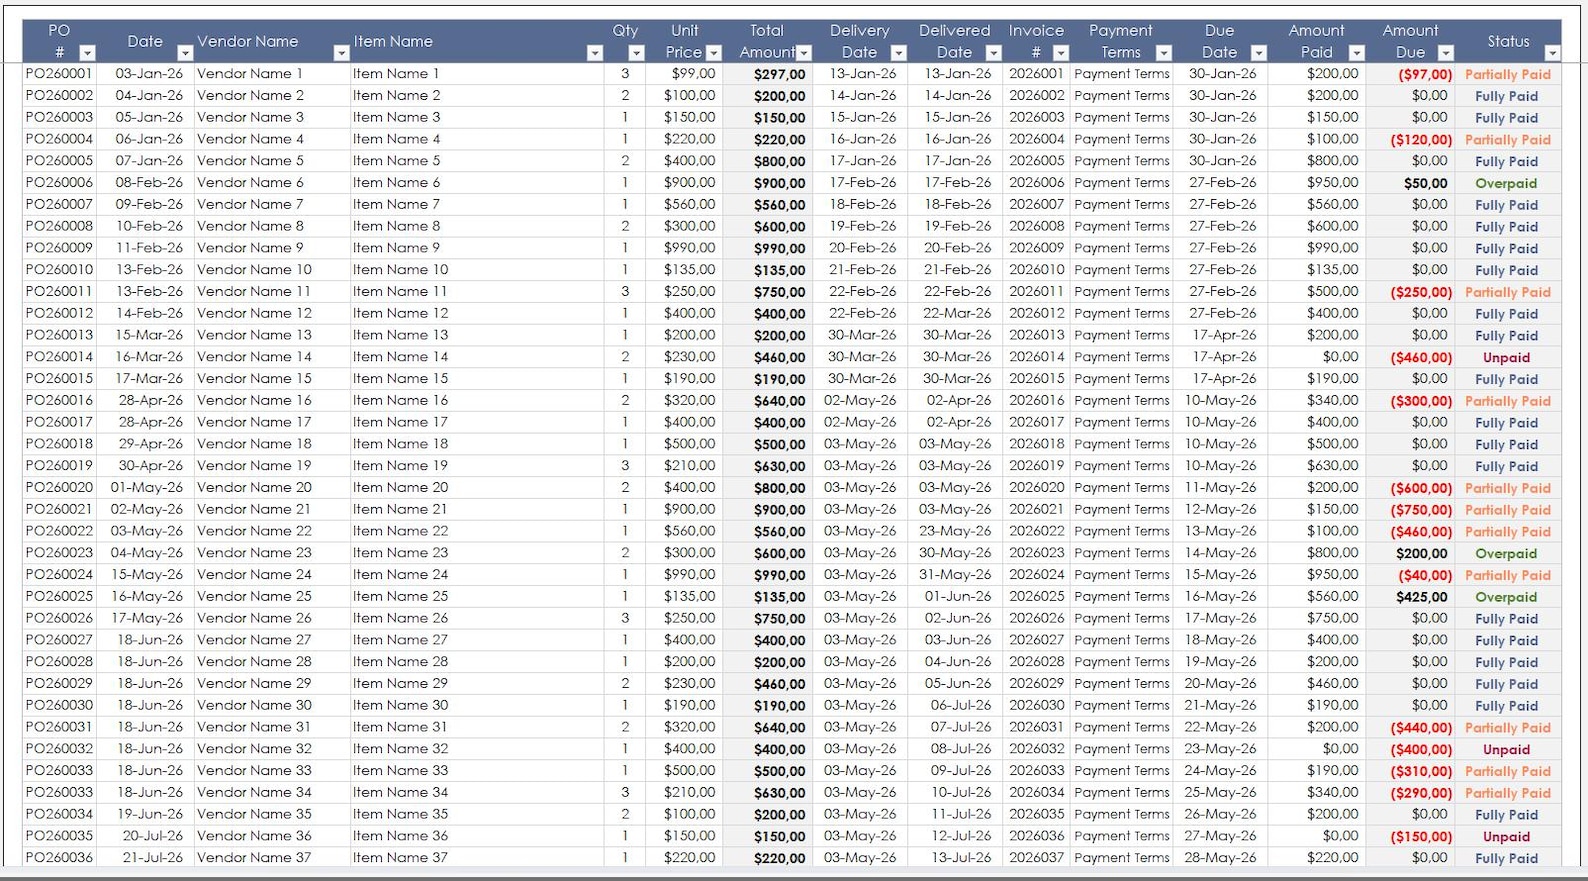This screenshot has height=881, width=1588.
Task: Select the 11-May-26 due date cell
Action: [1221, 487]
